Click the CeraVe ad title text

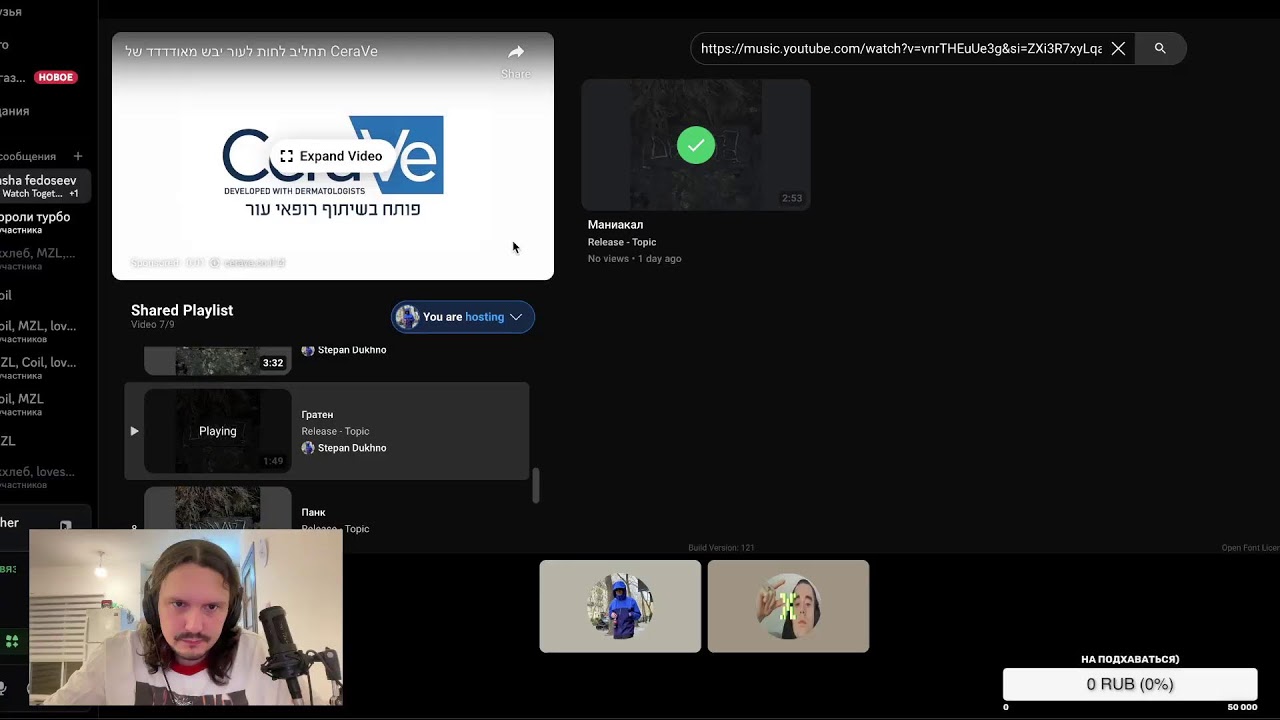(251, 51)
